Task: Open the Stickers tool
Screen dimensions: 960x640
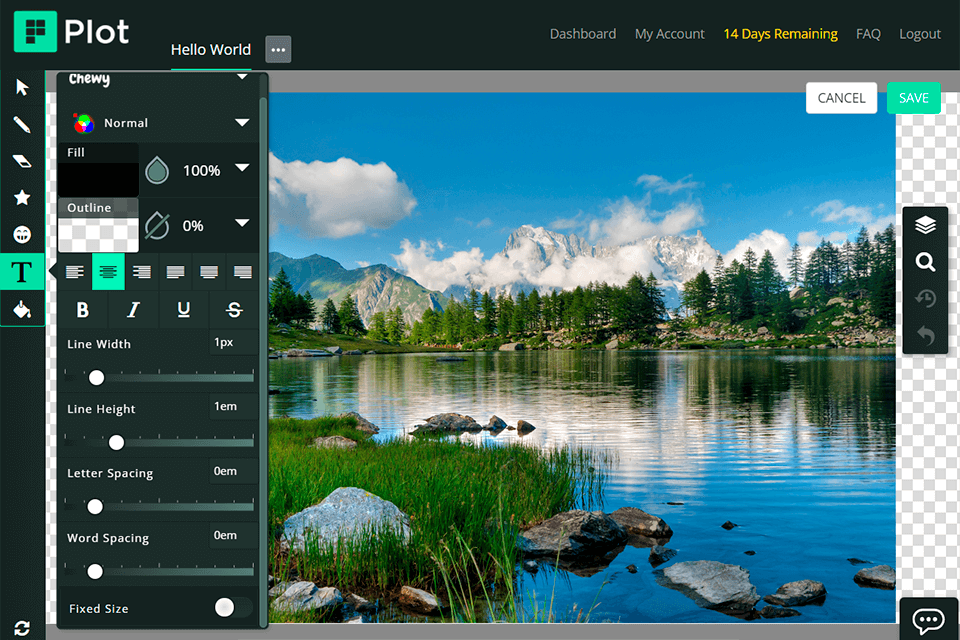Action: 22,233
